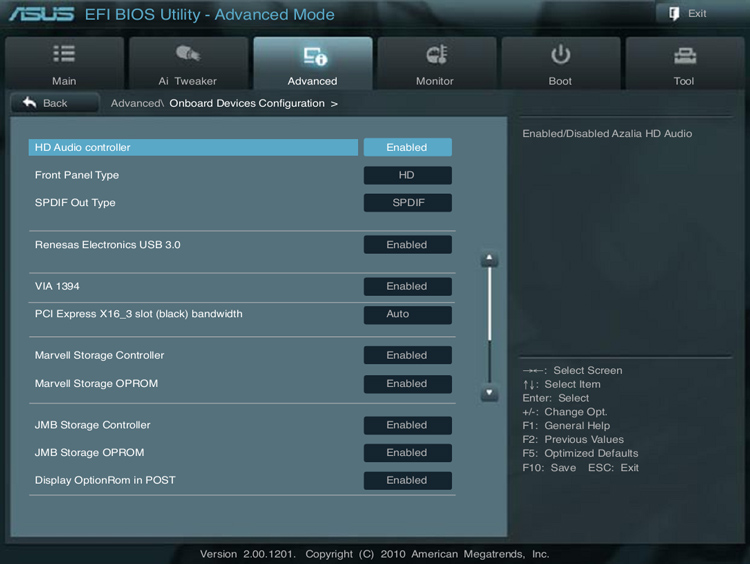750x564 pixels.
Task: Click the F1: General Help hint
Action: tap(566, 426)
